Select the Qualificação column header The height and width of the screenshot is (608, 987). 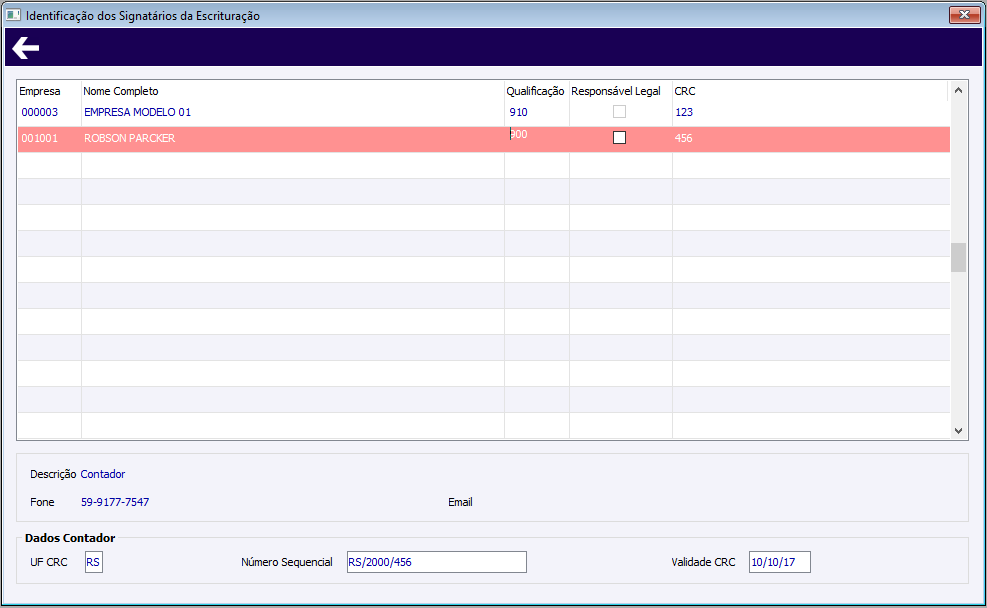coord(535,91)
